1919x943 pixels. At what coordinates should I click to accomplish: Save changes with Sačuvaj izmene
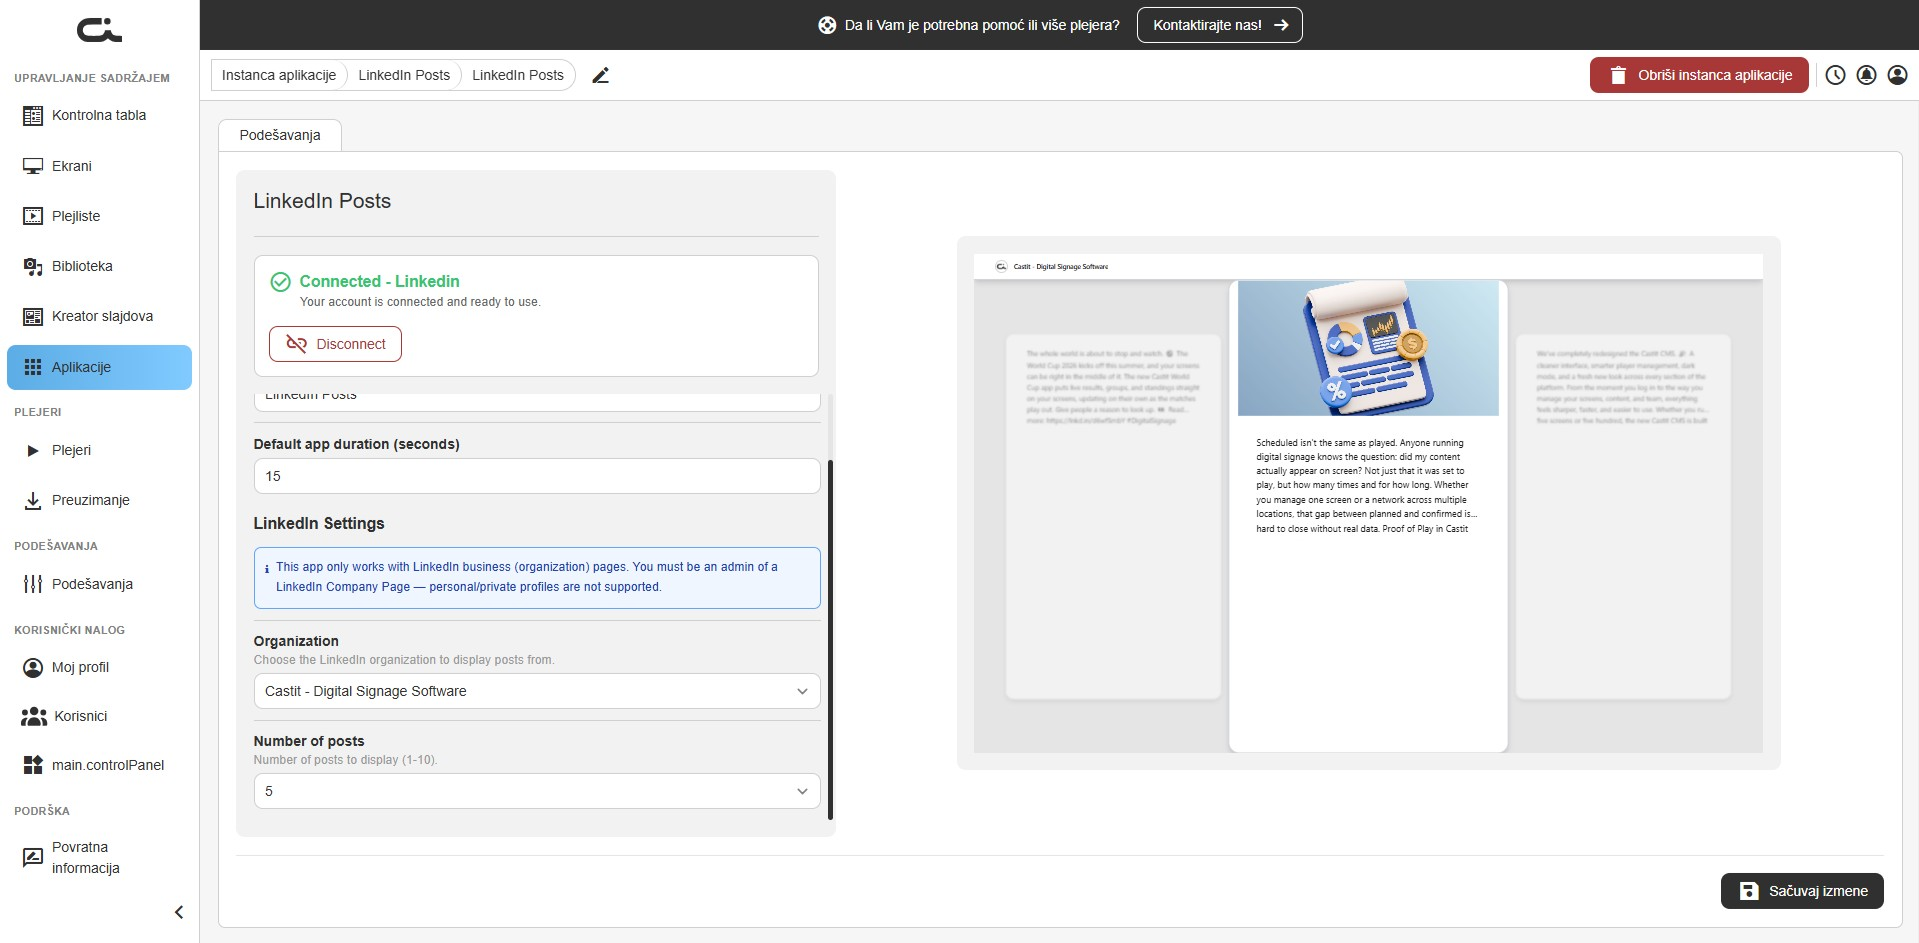point(1802,891)
